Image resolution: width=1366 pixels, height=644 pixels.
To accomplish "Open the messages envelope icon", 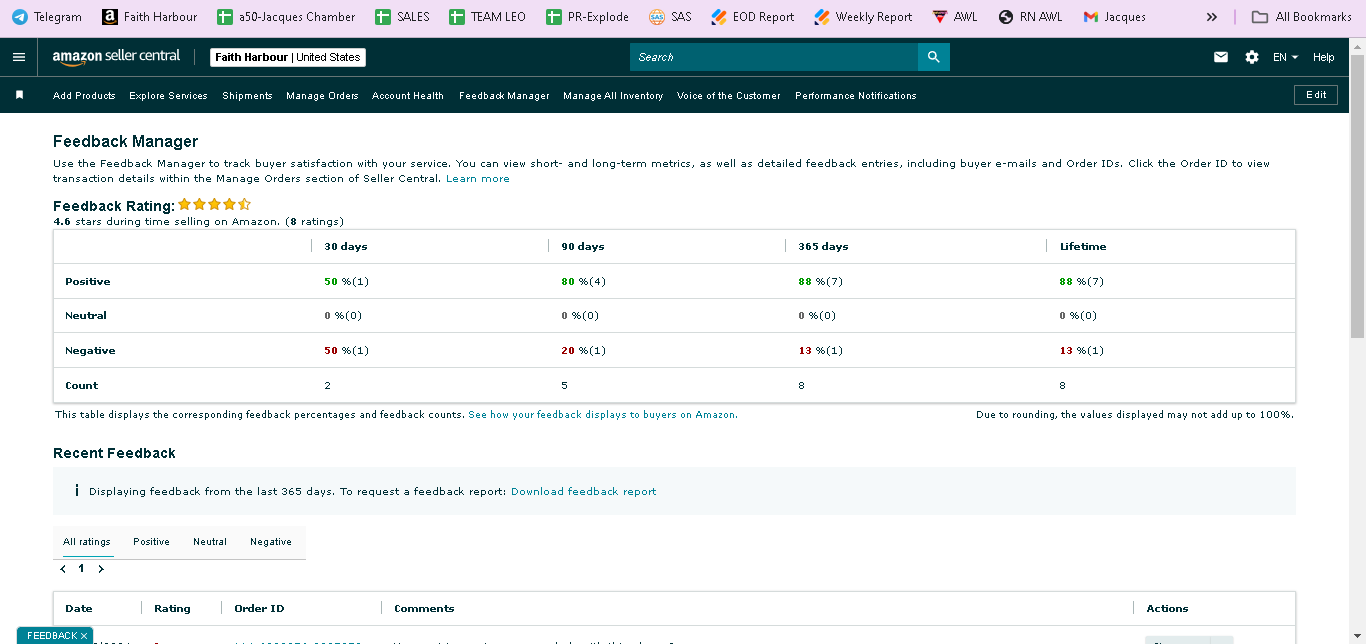I will 1221,57.
